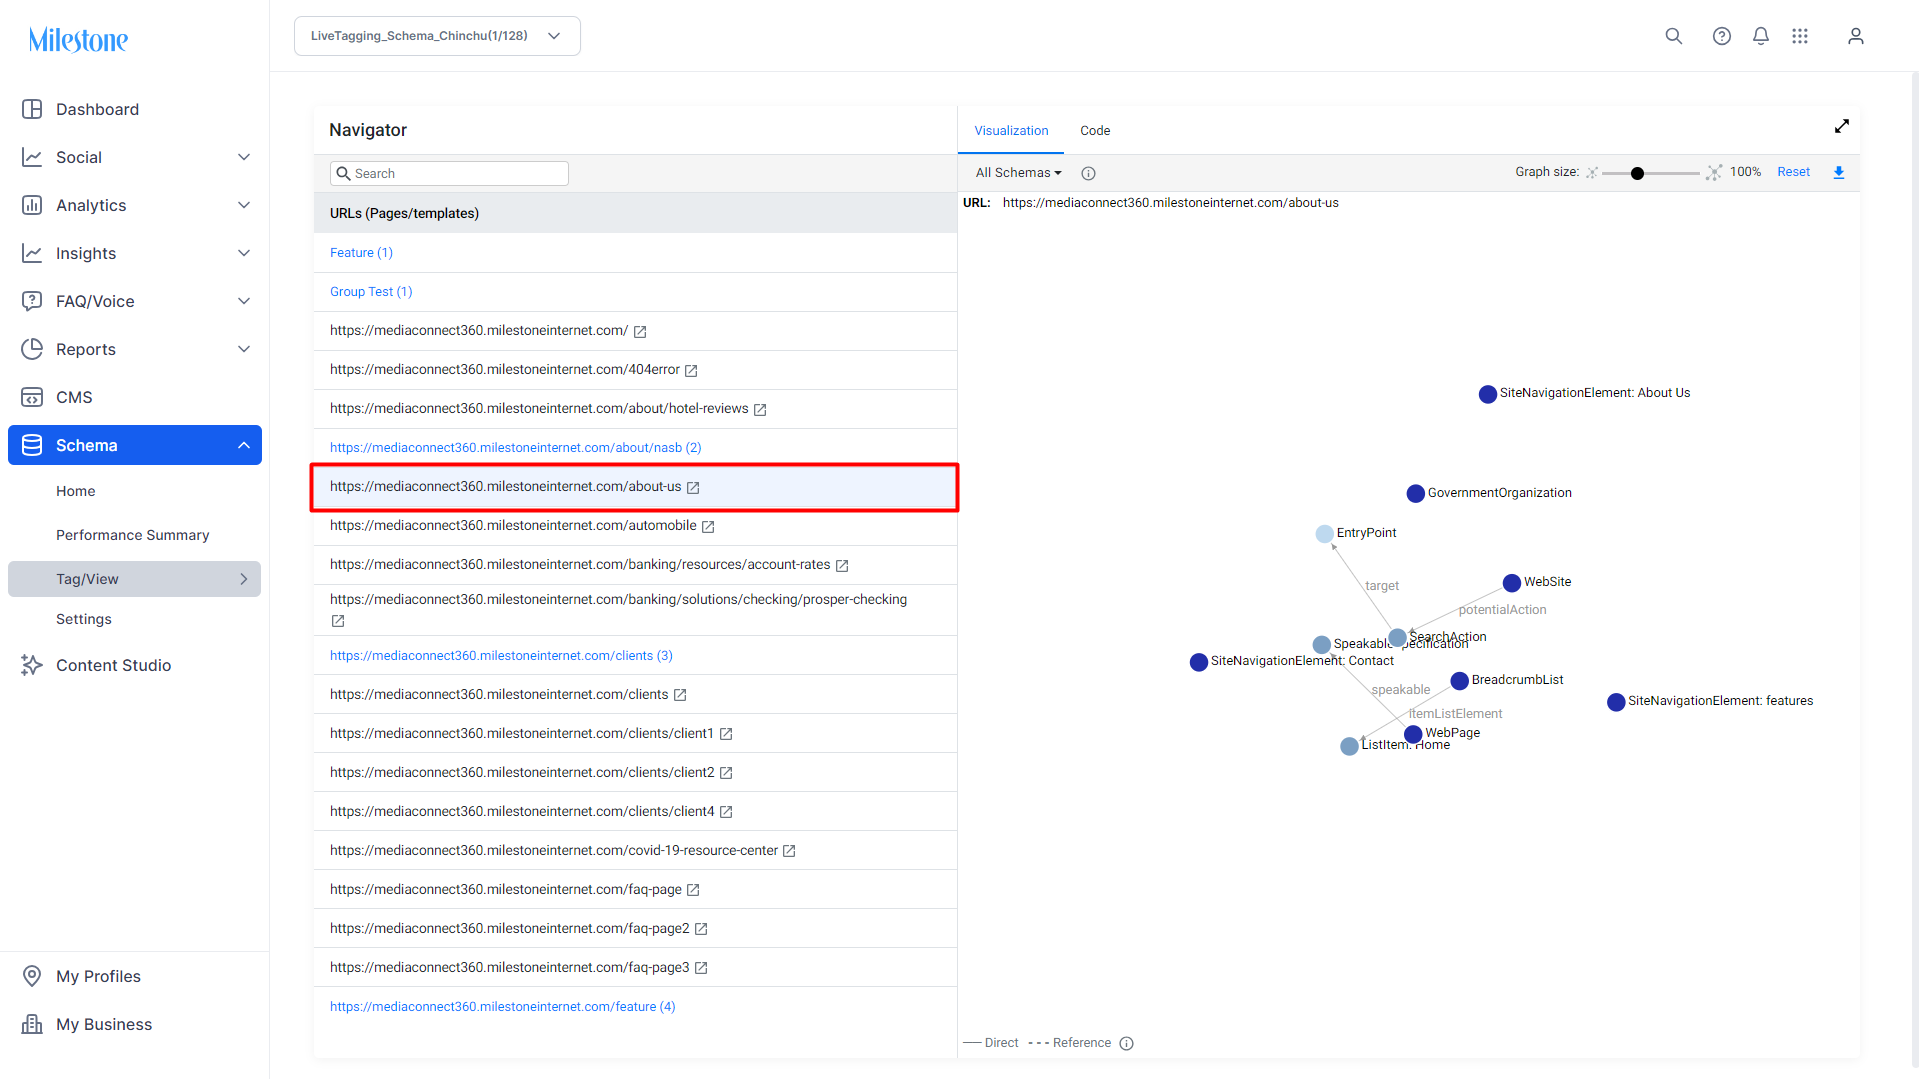Open the notifications bell
The height and width of the screenshot is (1079, 1919).
click(1761, 36)
